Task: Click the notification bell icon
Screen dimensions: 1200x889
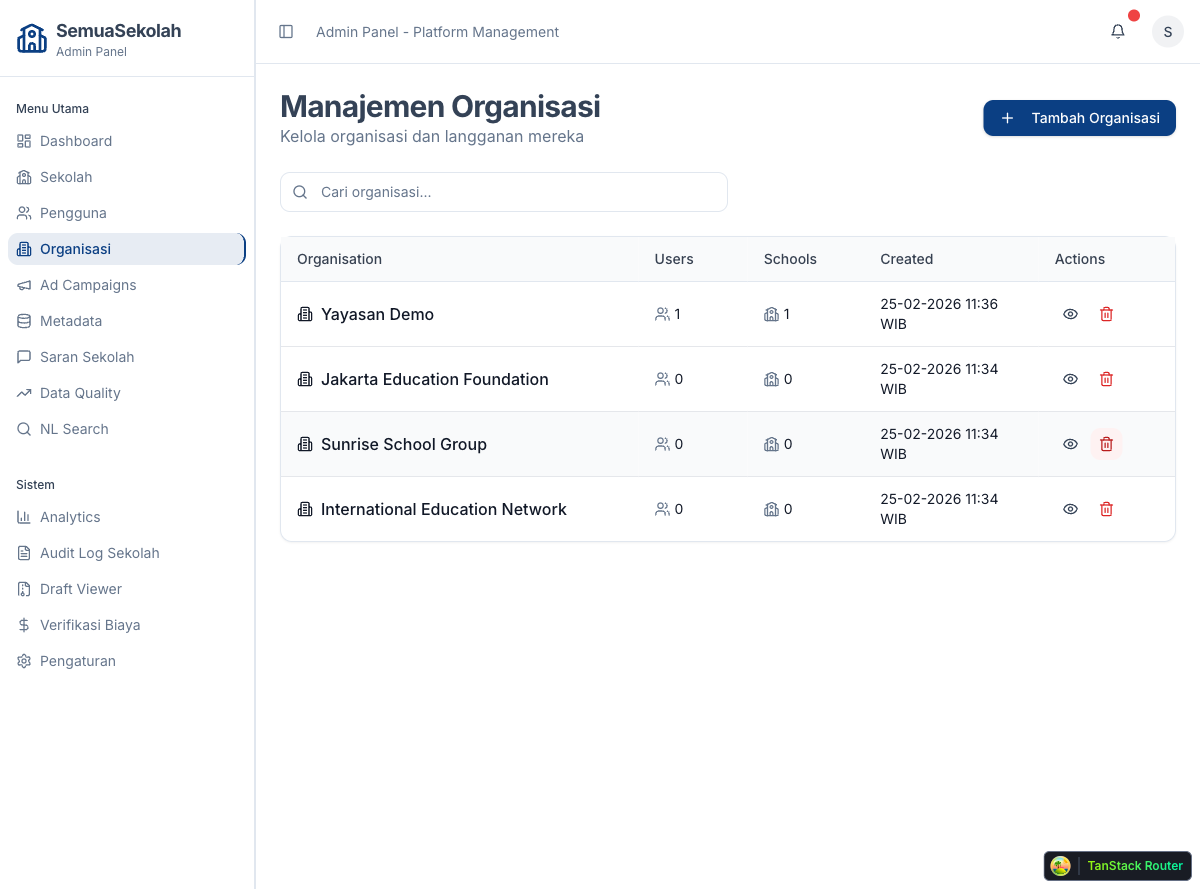Action: tap(1117, 31)
